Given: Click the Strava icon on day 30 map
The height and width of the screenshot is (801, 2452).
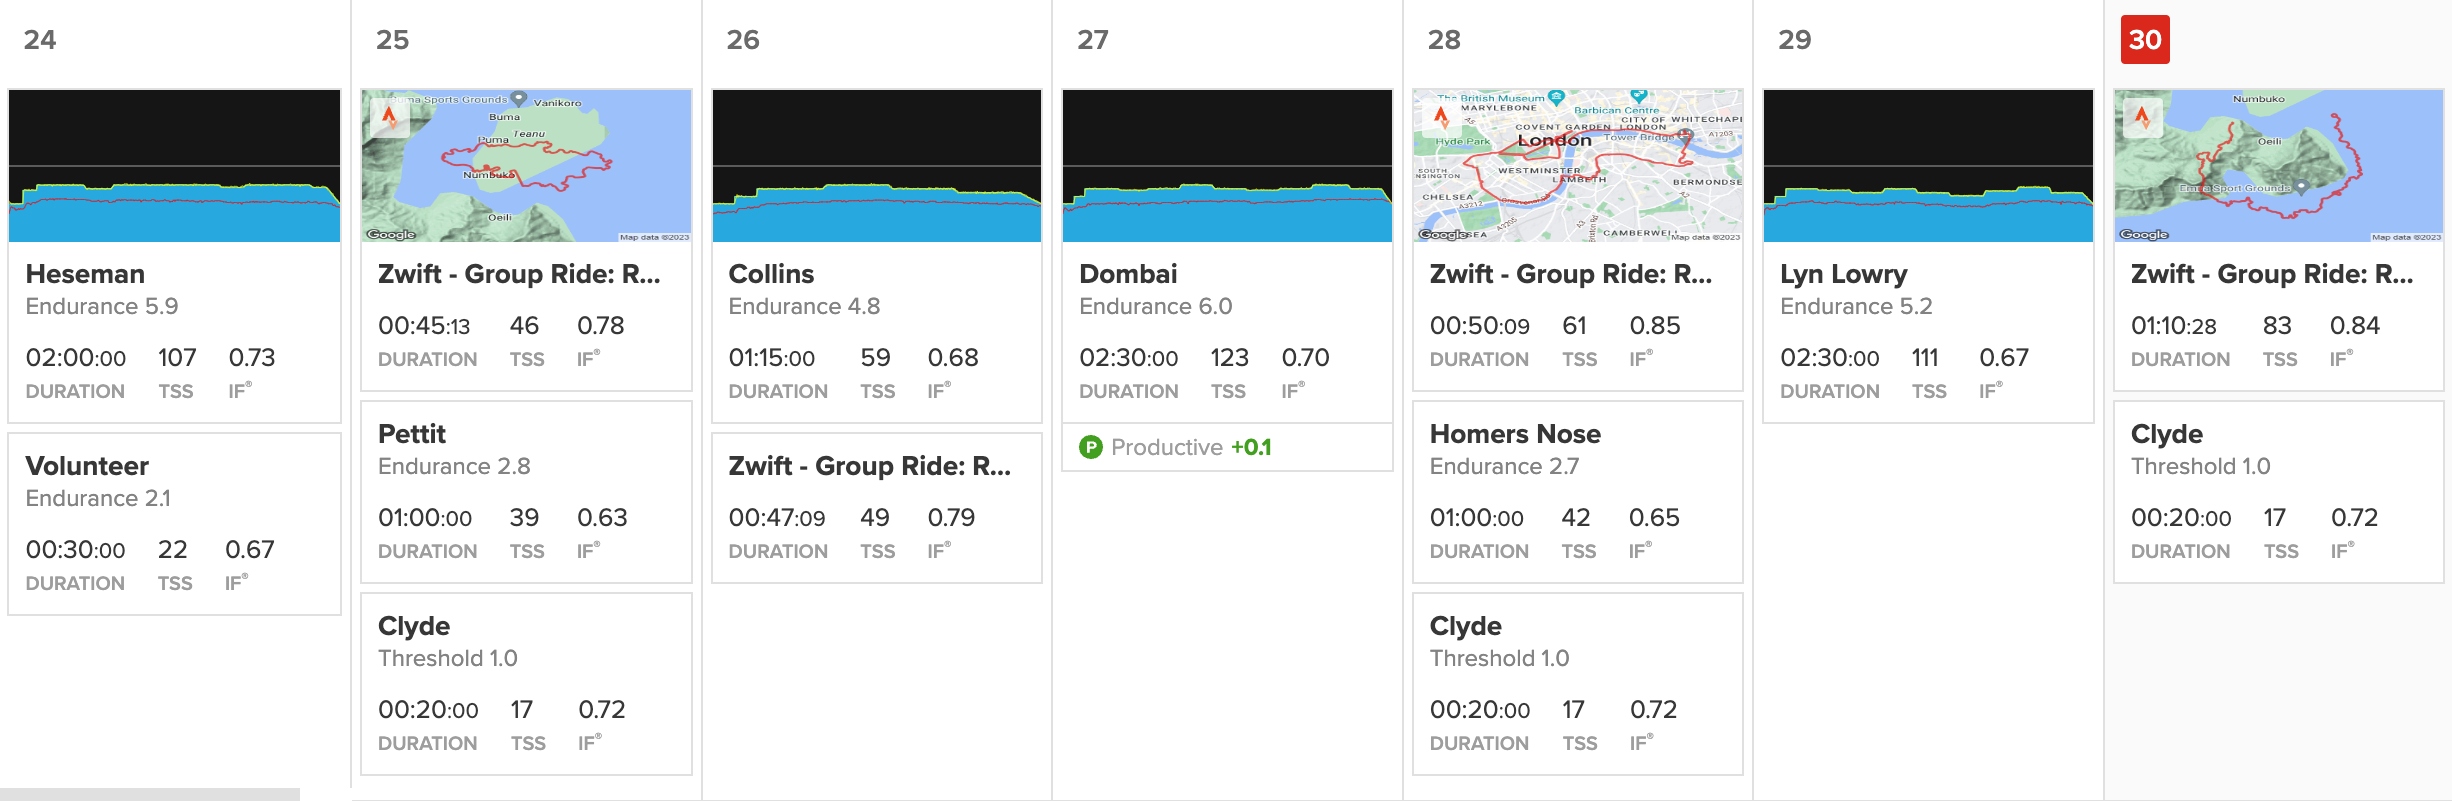Looking at the screenshot, I should point(2142,118).
